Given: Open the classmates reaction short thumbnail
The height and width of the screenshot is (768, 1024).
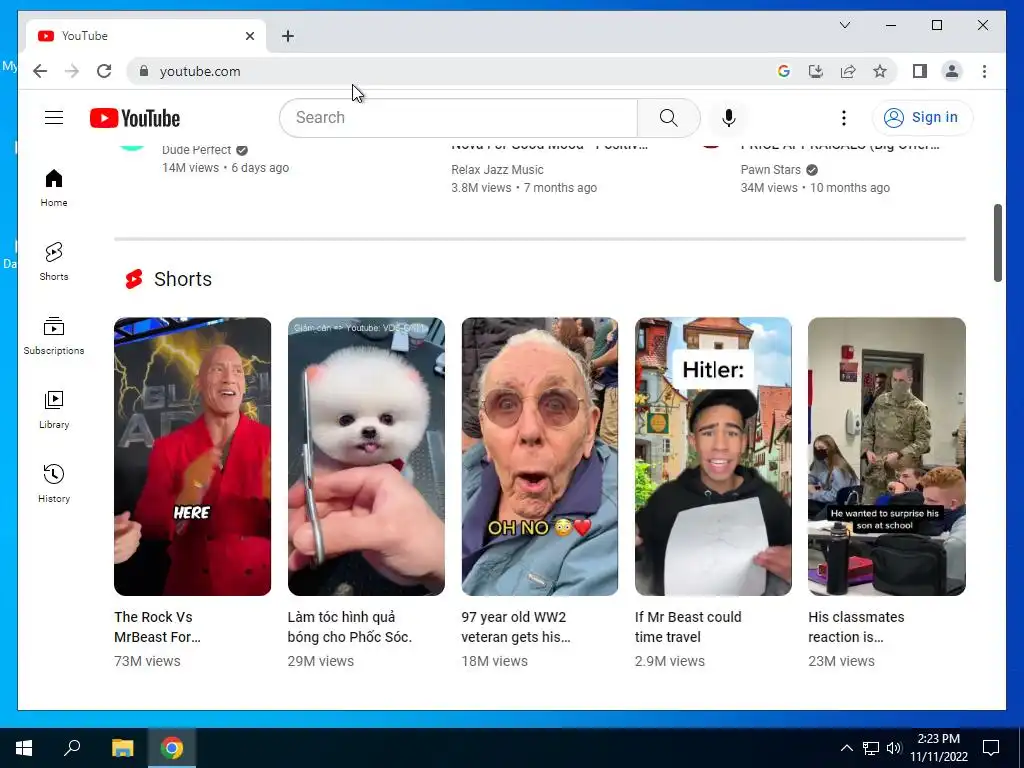Looking at the screenshot, I should [887, 456].
